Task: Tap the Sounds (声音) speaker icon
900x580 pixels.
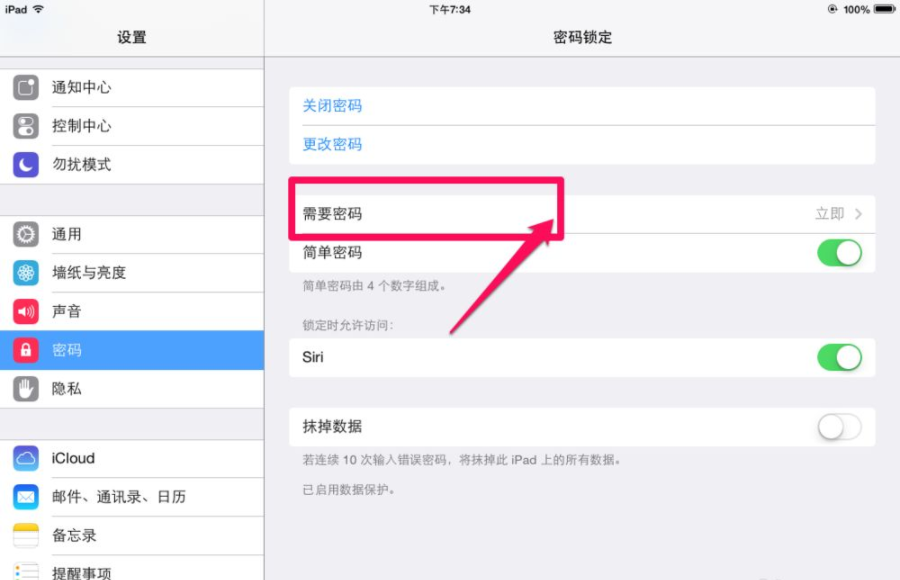Action: tap(26, 312)
